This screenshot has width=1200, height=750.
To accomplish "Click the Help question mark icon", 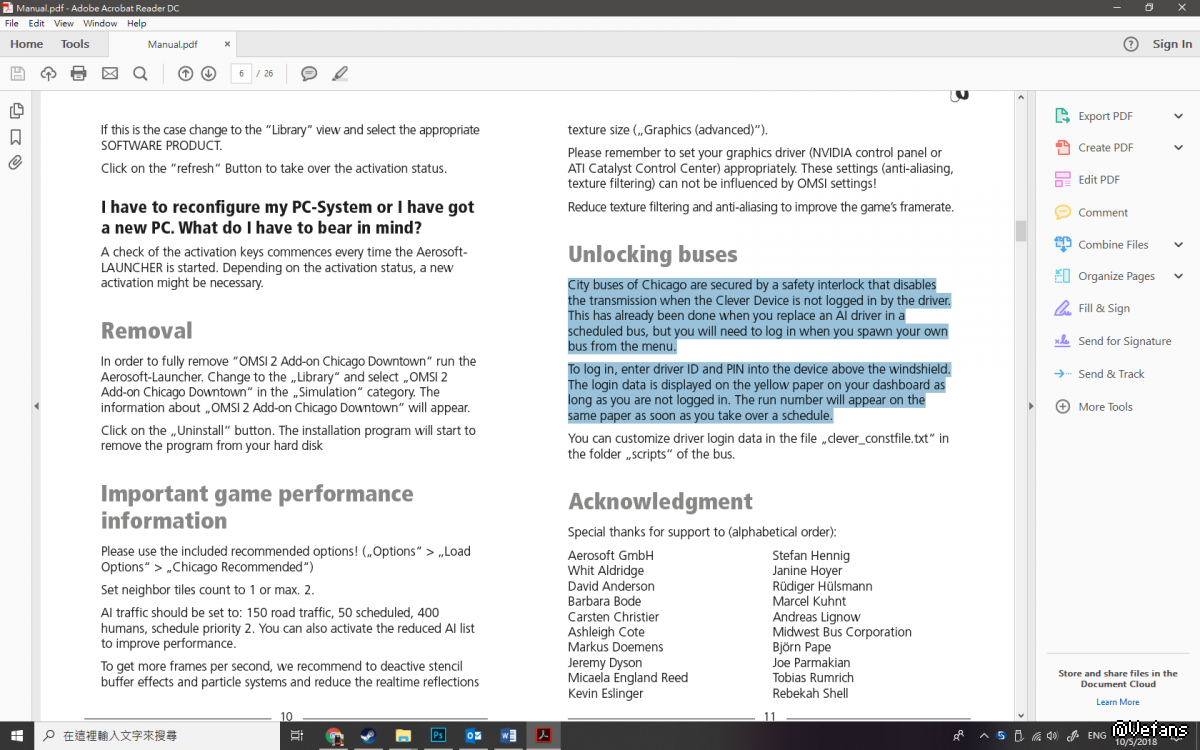I will (1131, 44).
